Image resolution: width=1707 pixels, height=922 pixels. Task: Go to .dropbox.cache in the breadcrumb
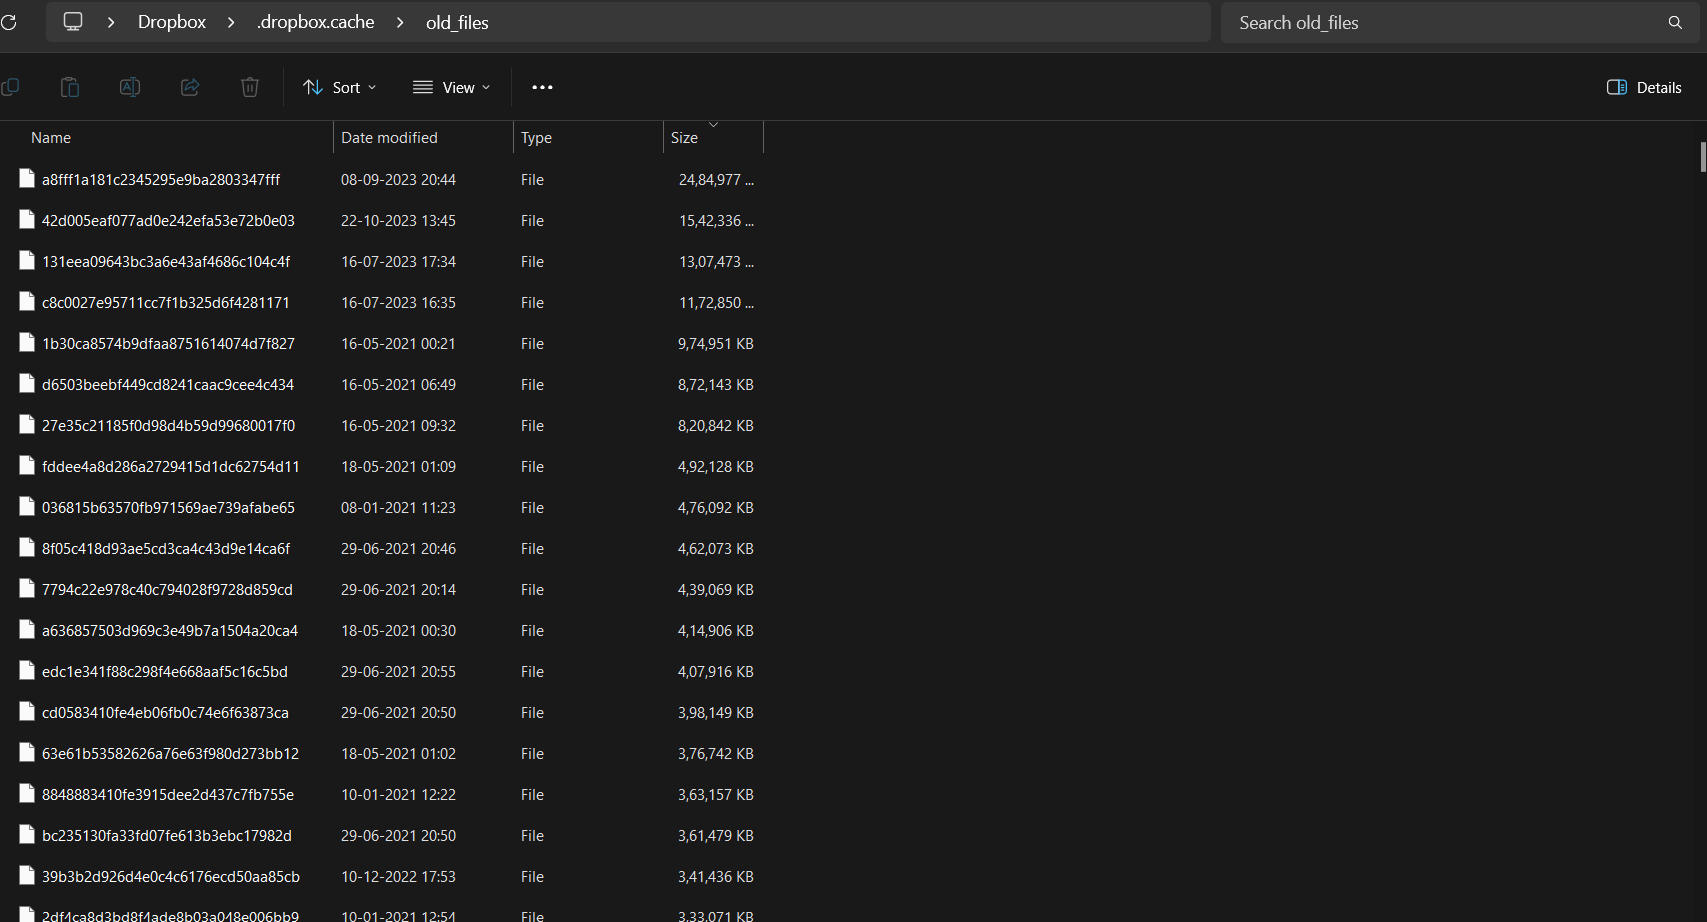[x=316, y=22]
